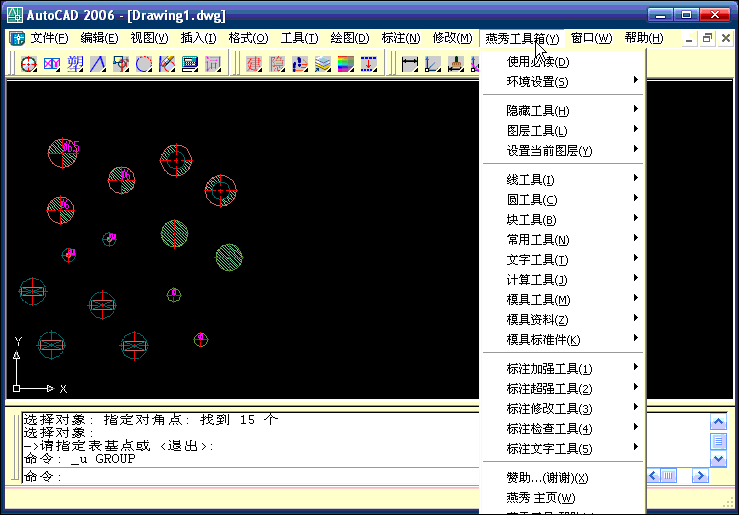Choose 使用必读(D) from the menu
Viewport: 739px width, 515px height.
coord(564,62)
